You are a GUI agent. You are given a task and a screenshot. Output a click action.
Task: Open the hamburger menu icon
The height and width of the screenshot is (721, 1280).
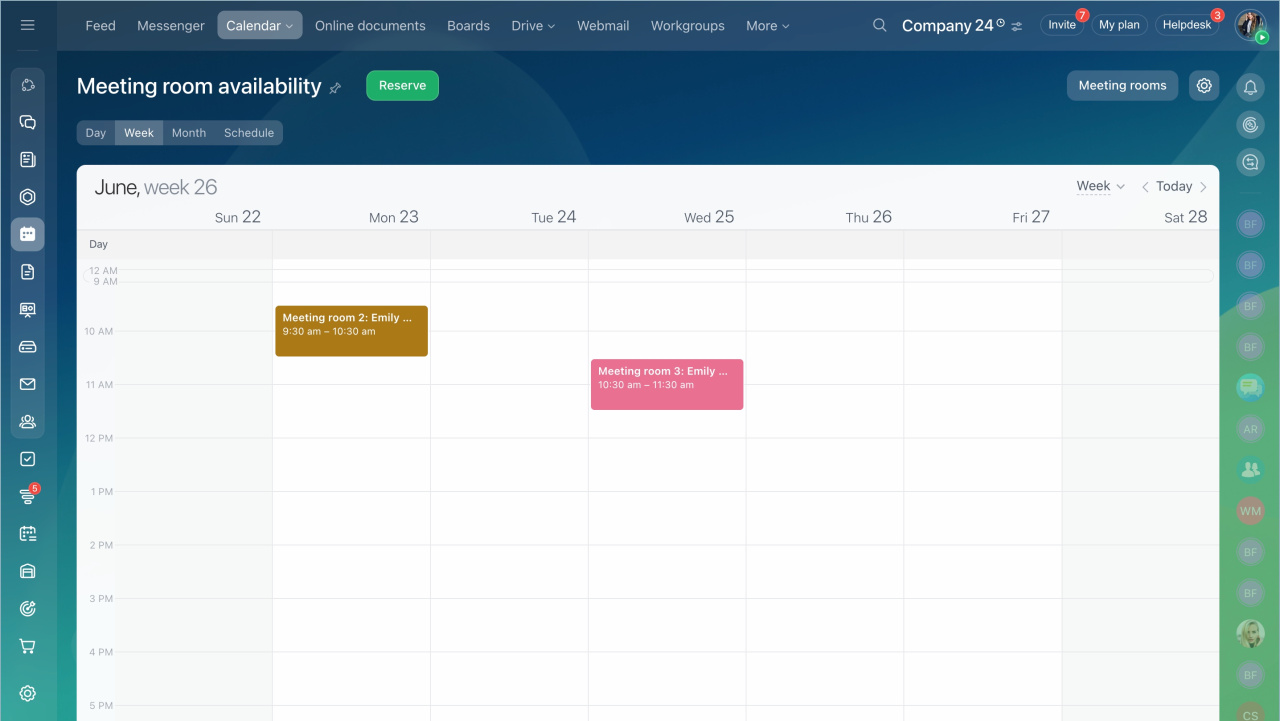point(27,25)
